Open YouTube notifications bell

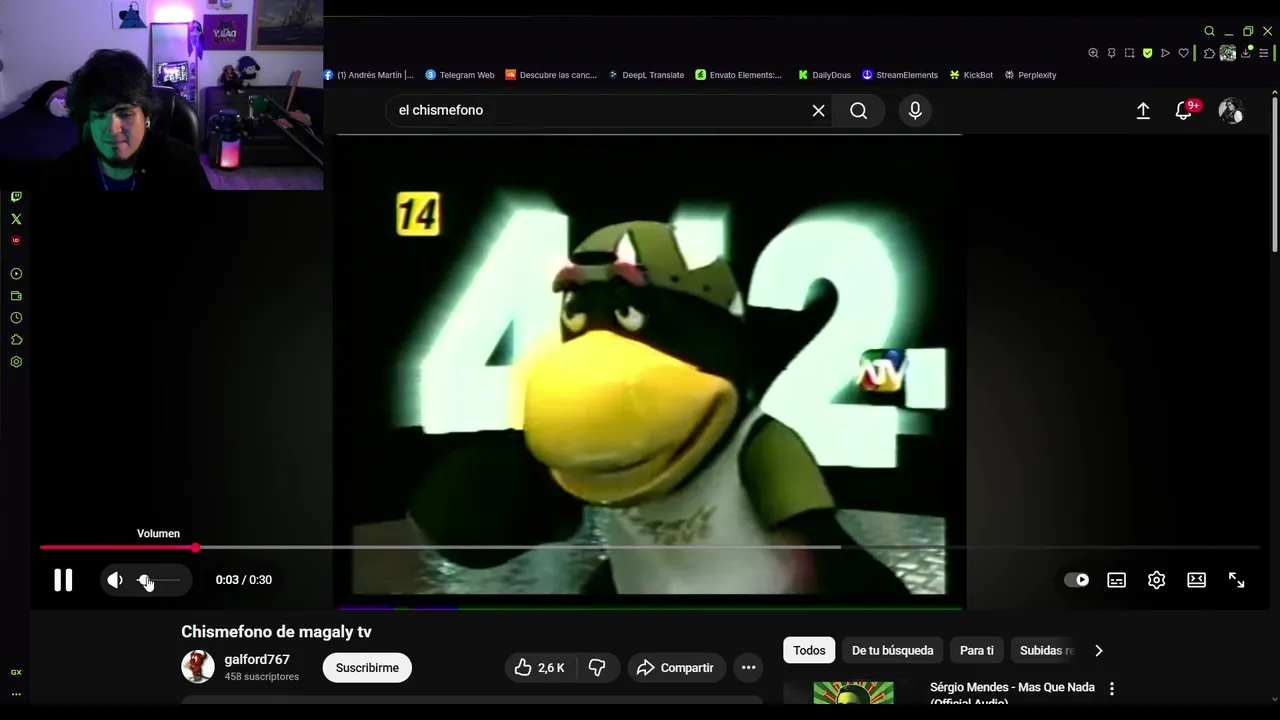pyautogui.click(x=1183, y=110)
